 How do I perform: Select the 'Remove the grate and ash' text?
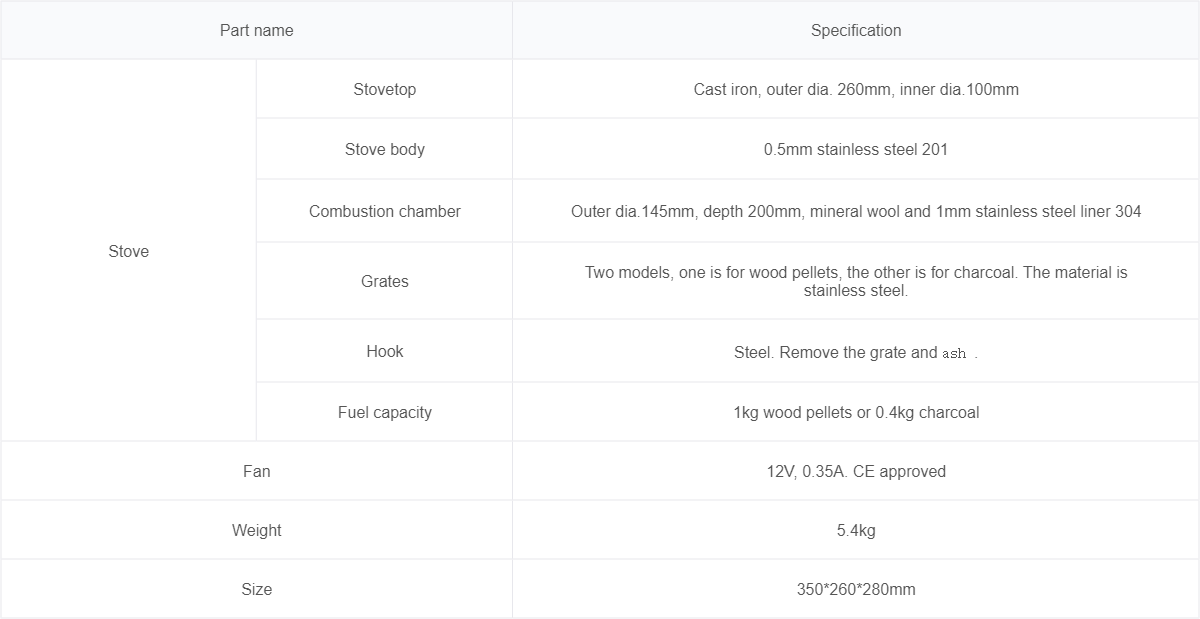click(856, 352)
